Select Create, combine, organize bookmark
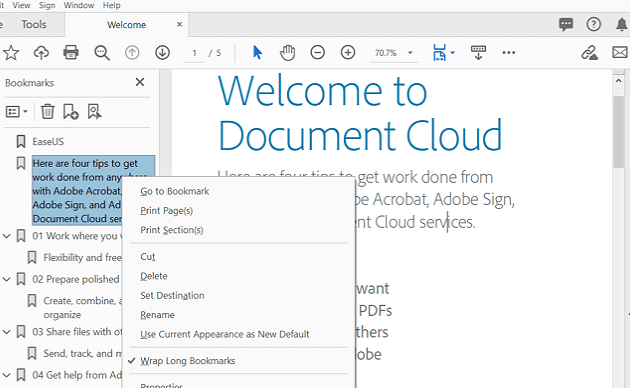The width and height of the screenshot is (630, 388). 82,307
